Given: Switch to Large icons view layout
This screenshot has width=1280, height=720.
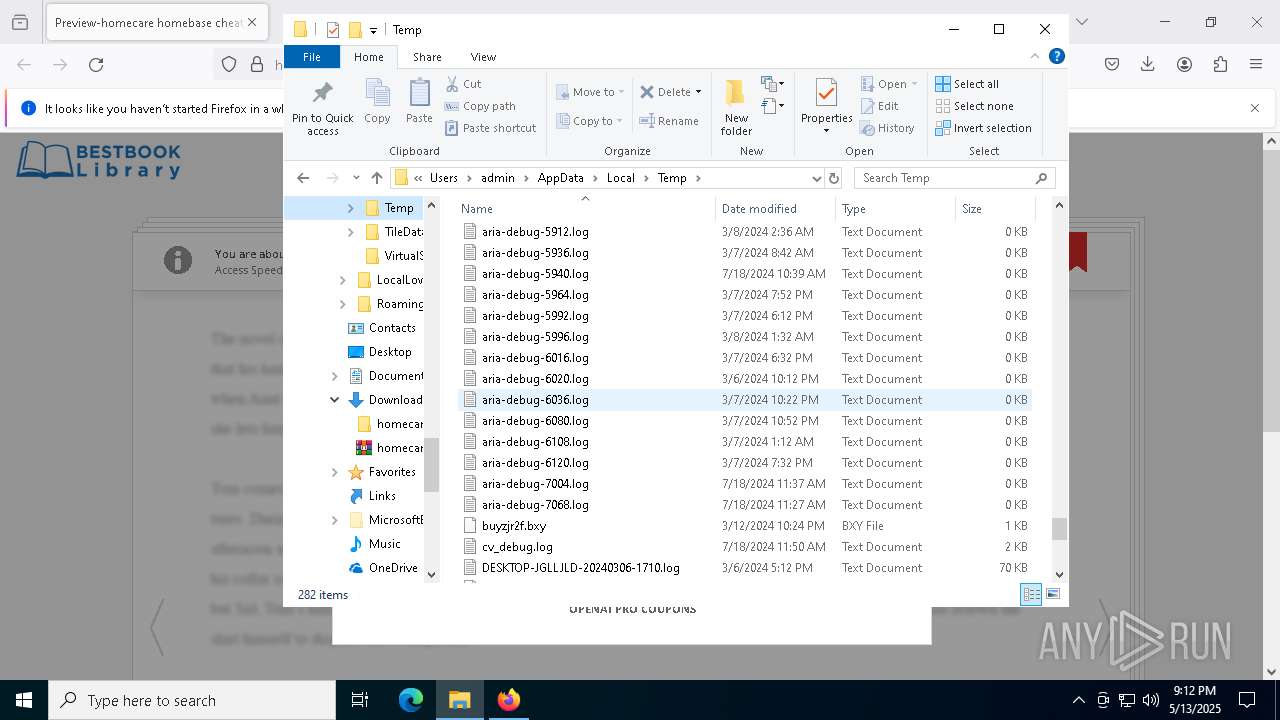Looking at the screenshot, I should click(x=1052, y=594).
